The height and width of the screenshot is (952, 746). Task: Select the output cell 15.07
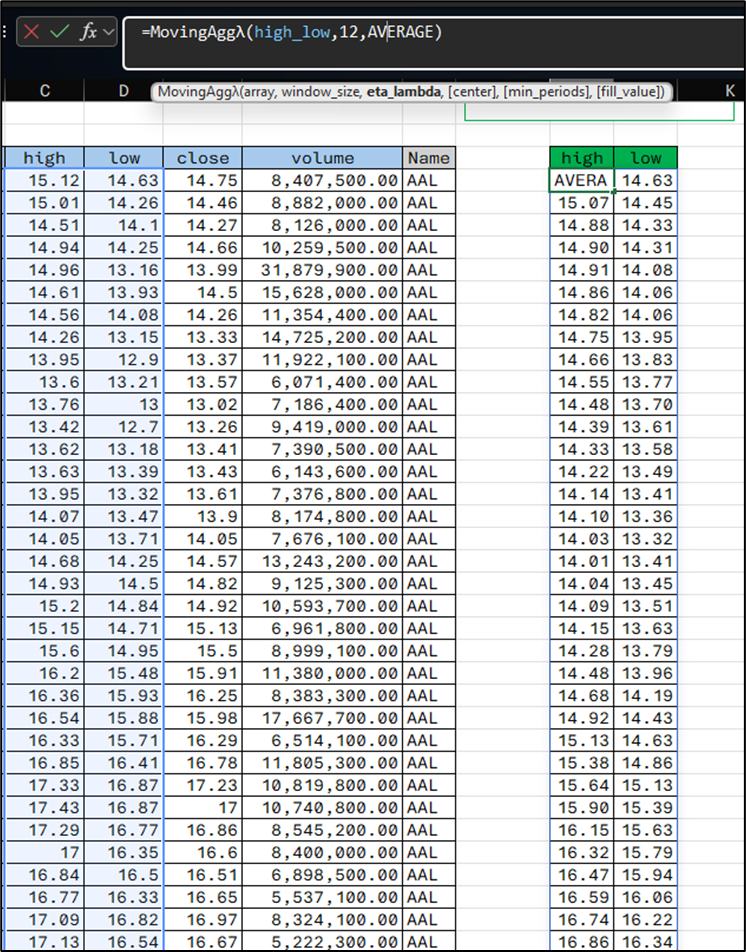[x=582, y=203]
